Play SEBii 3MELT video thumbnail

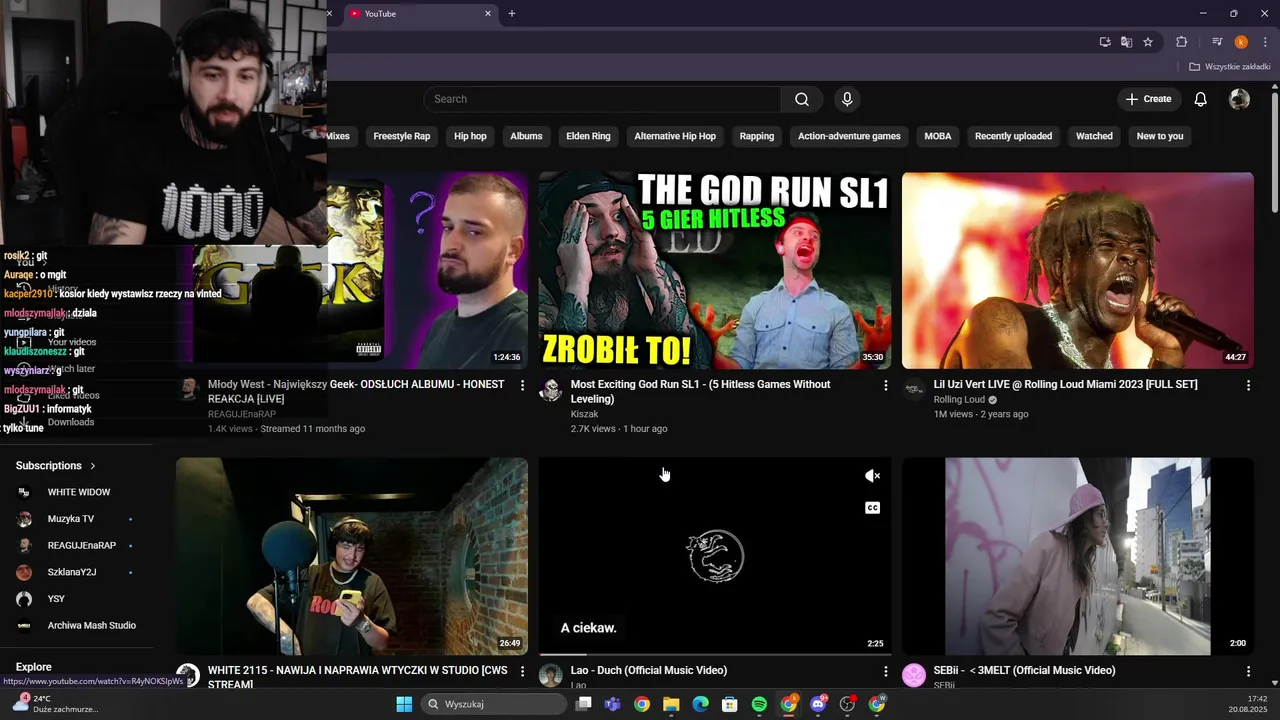coord(1078,556)
